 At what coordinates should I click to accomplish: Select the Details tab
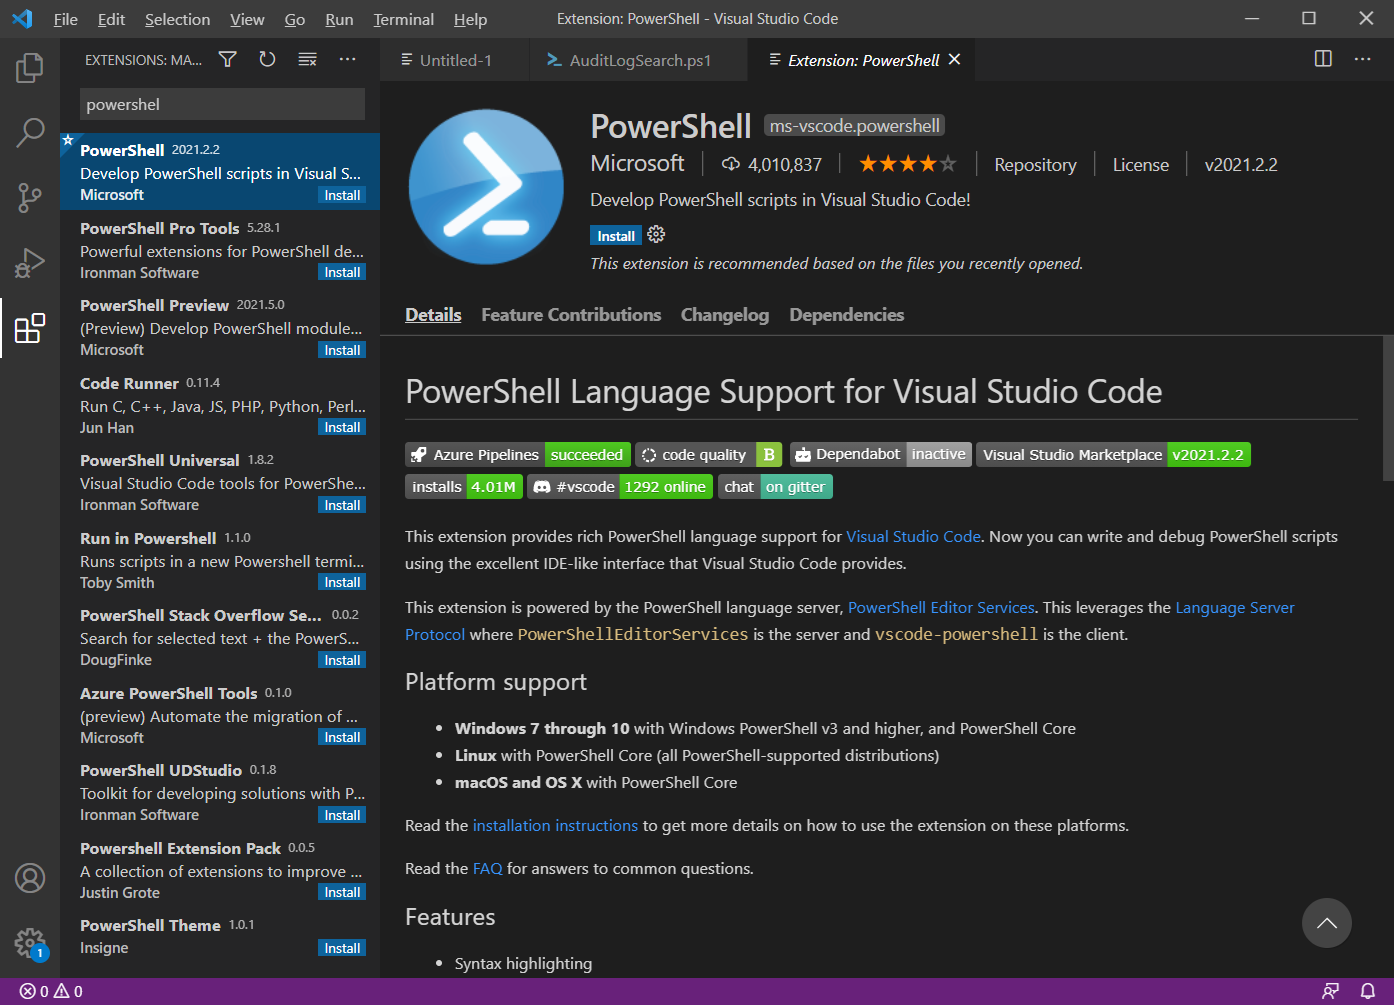[x=433, y=315]
